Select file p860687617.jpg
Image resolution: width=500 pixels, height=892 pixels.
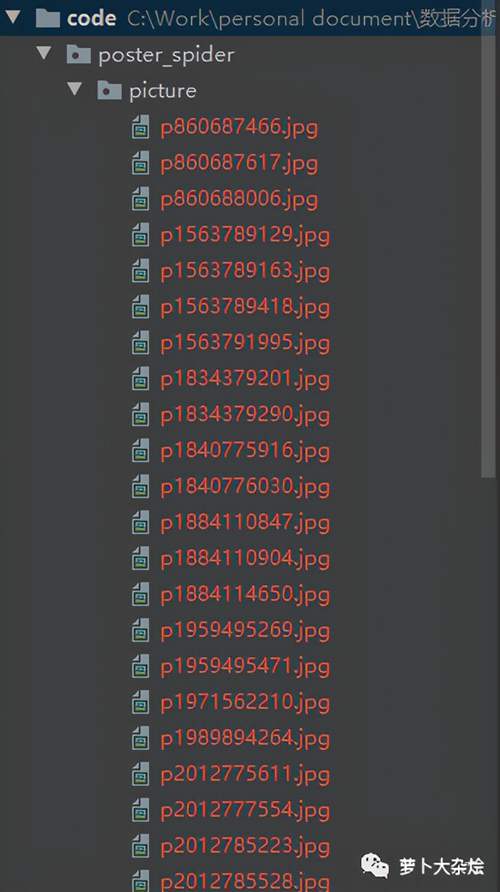click(x=239, y=163)
